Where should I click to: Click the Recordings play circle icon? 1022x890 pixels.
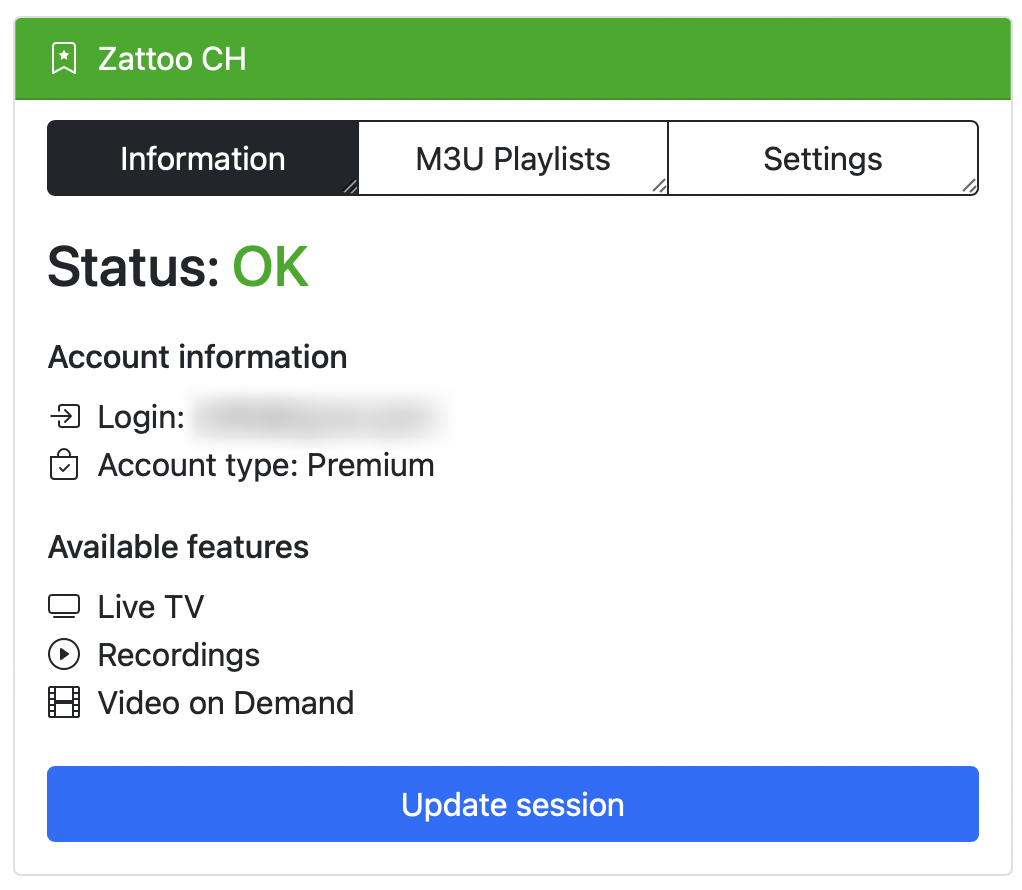point(64,654)
